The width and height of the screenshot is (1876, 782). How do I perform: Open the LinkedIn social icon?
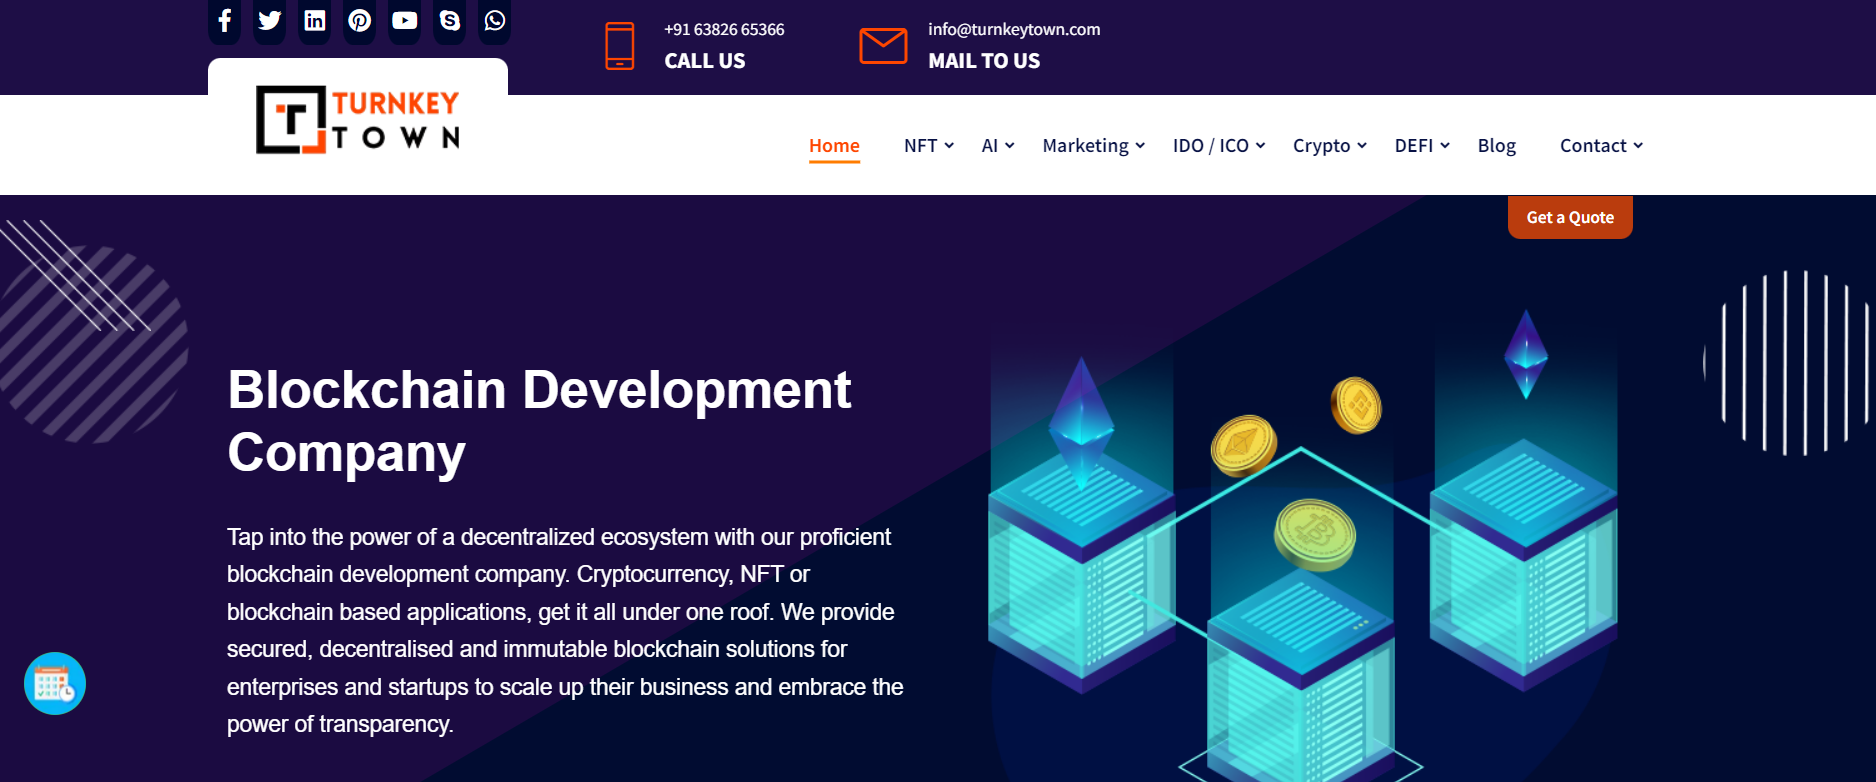click(x=315, y=21)
